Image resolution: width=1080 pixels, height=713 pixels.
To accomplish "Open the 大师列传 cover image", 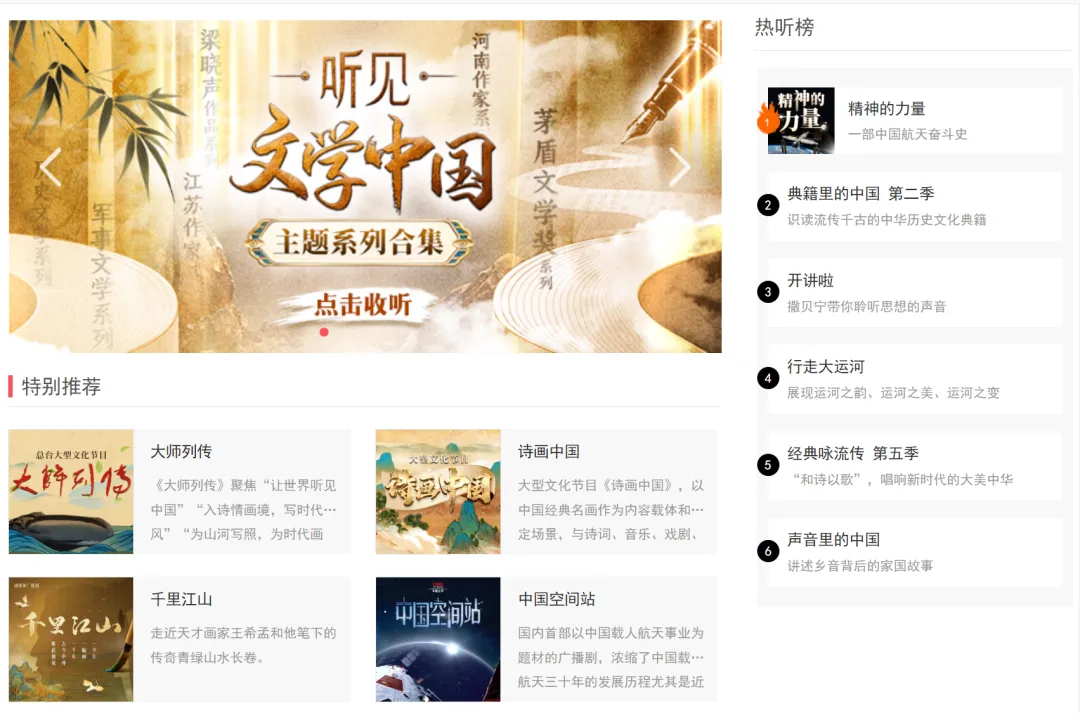I will pos(71,492).
